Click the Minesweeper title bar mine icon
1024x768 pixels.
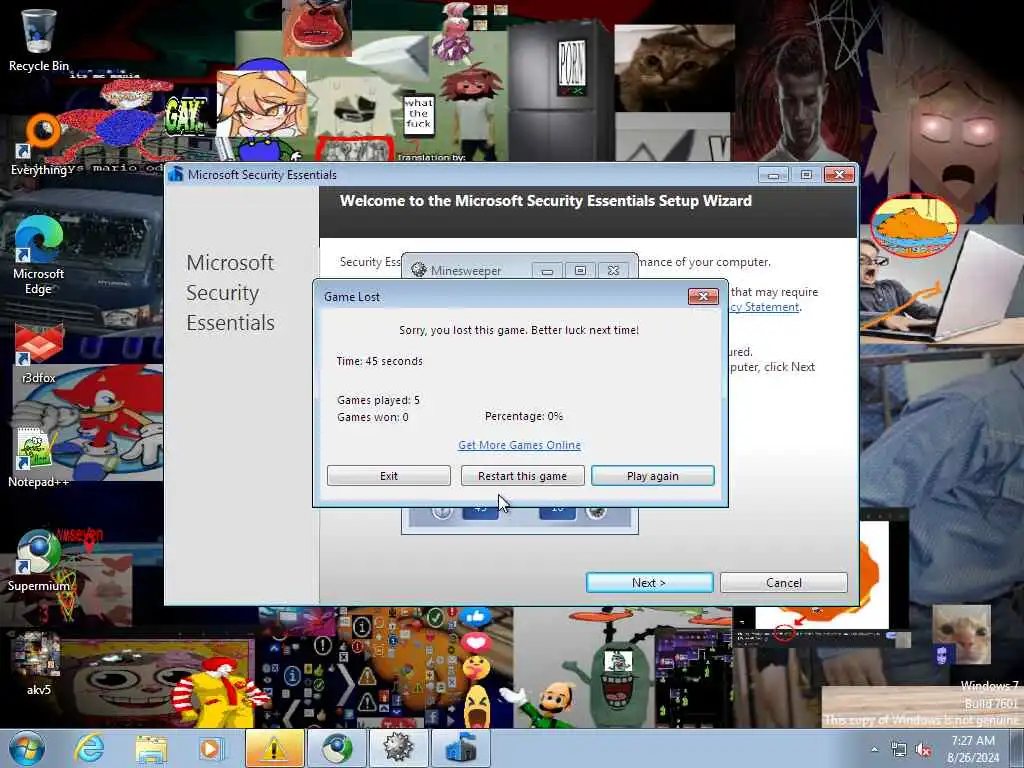coord(419,270)
